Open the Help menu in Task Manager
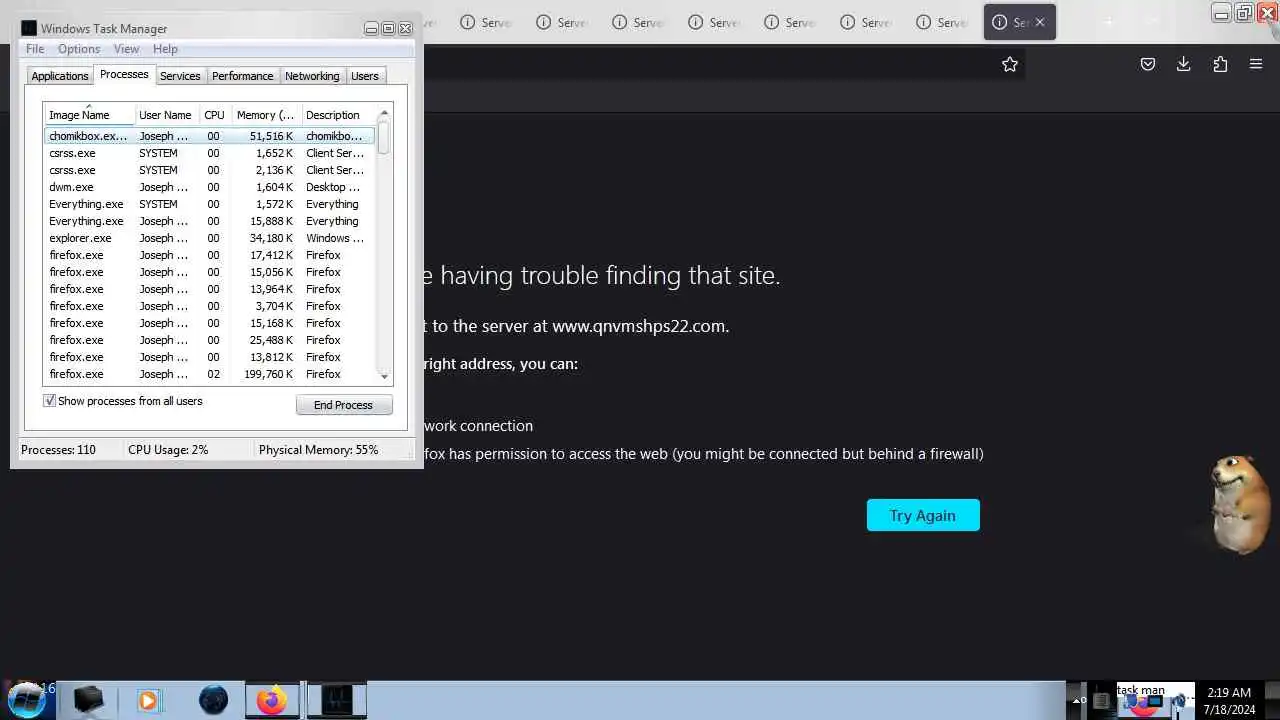This screenshot has height=720, width=1280. (165, 49)
